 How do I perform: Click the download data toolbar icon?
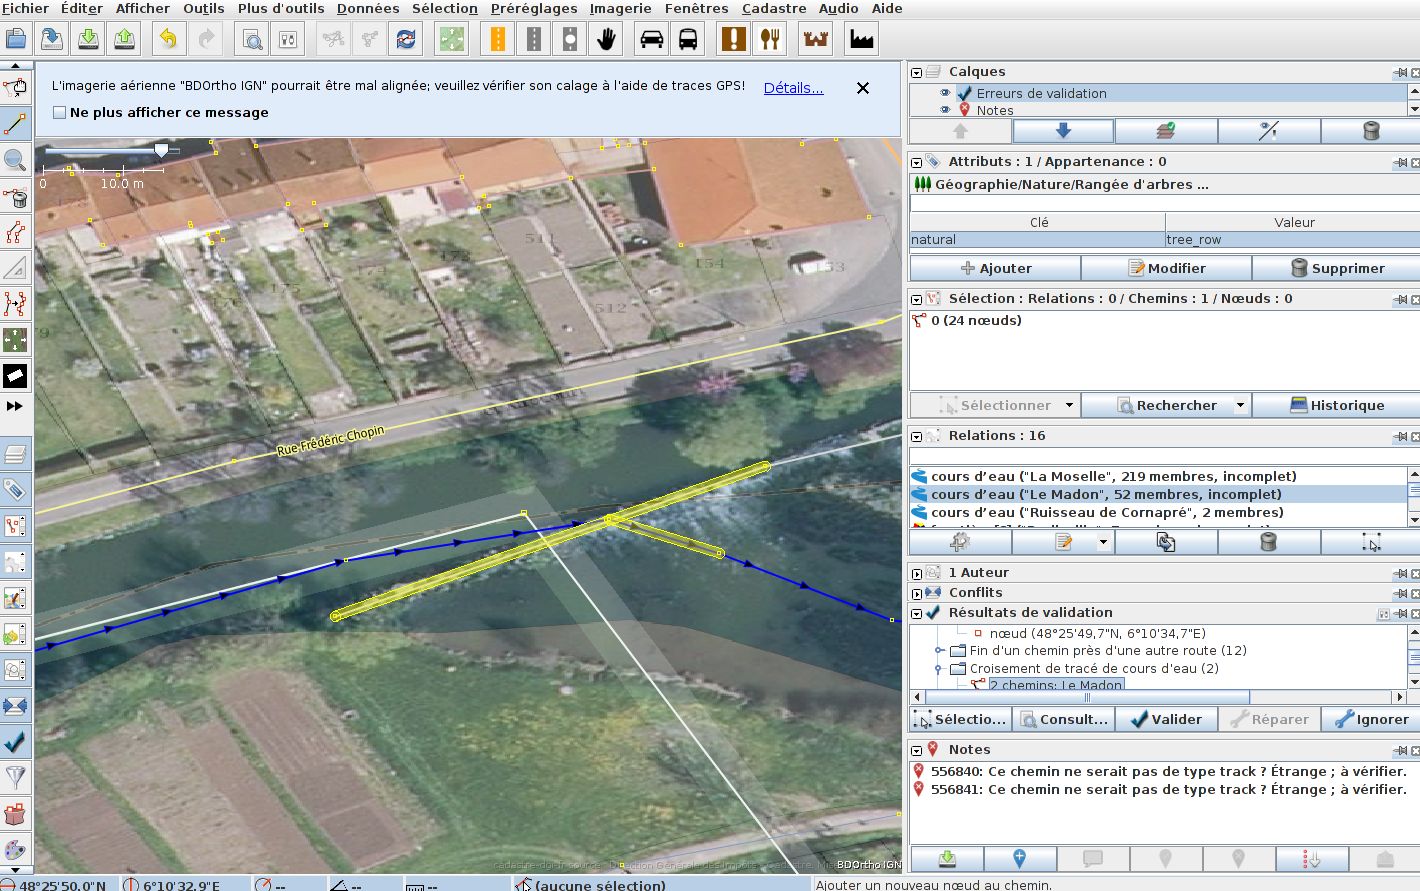pyautogui.click(x=88, y=39)
